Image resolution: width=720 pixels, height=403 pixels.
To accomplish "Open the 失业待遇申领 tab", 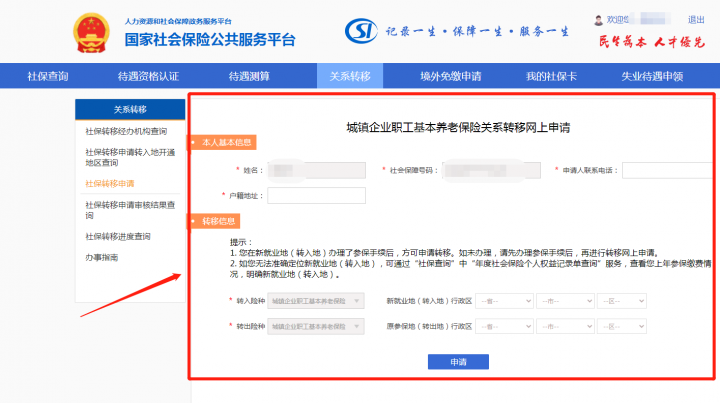I will coord(652,76).
